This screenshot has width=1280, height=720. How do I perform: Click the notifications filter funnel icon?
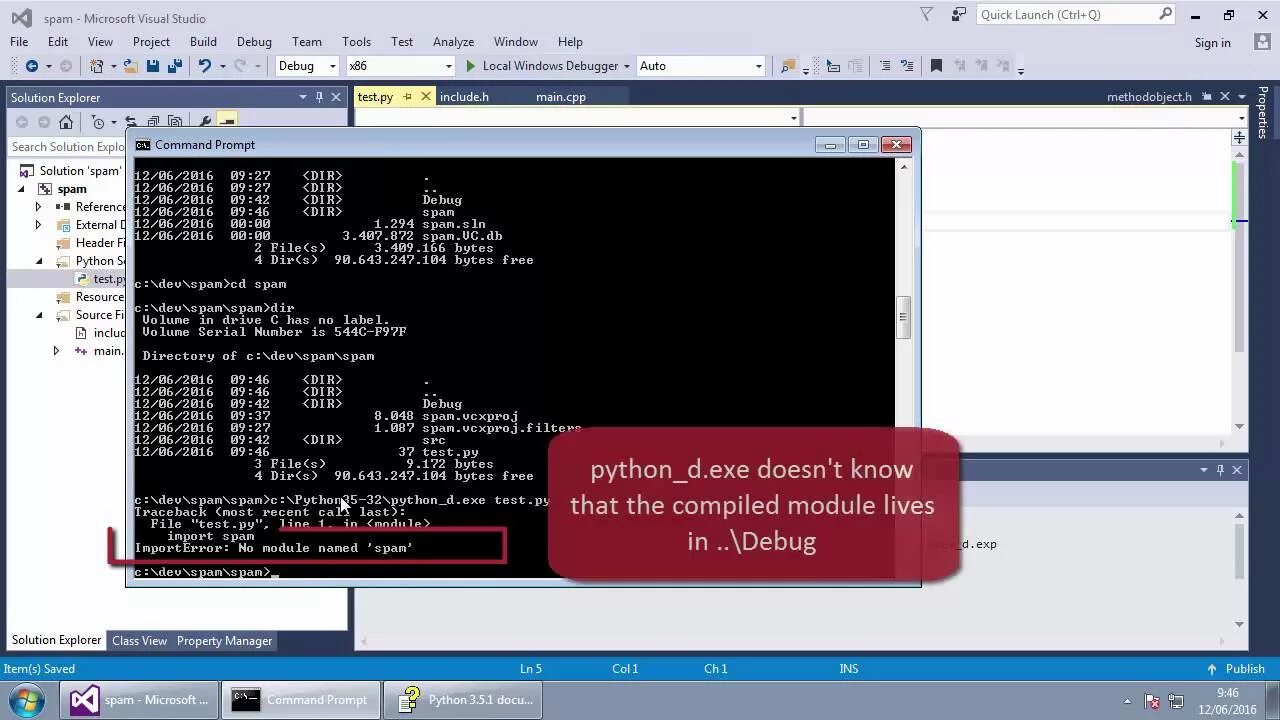[926, 15]
